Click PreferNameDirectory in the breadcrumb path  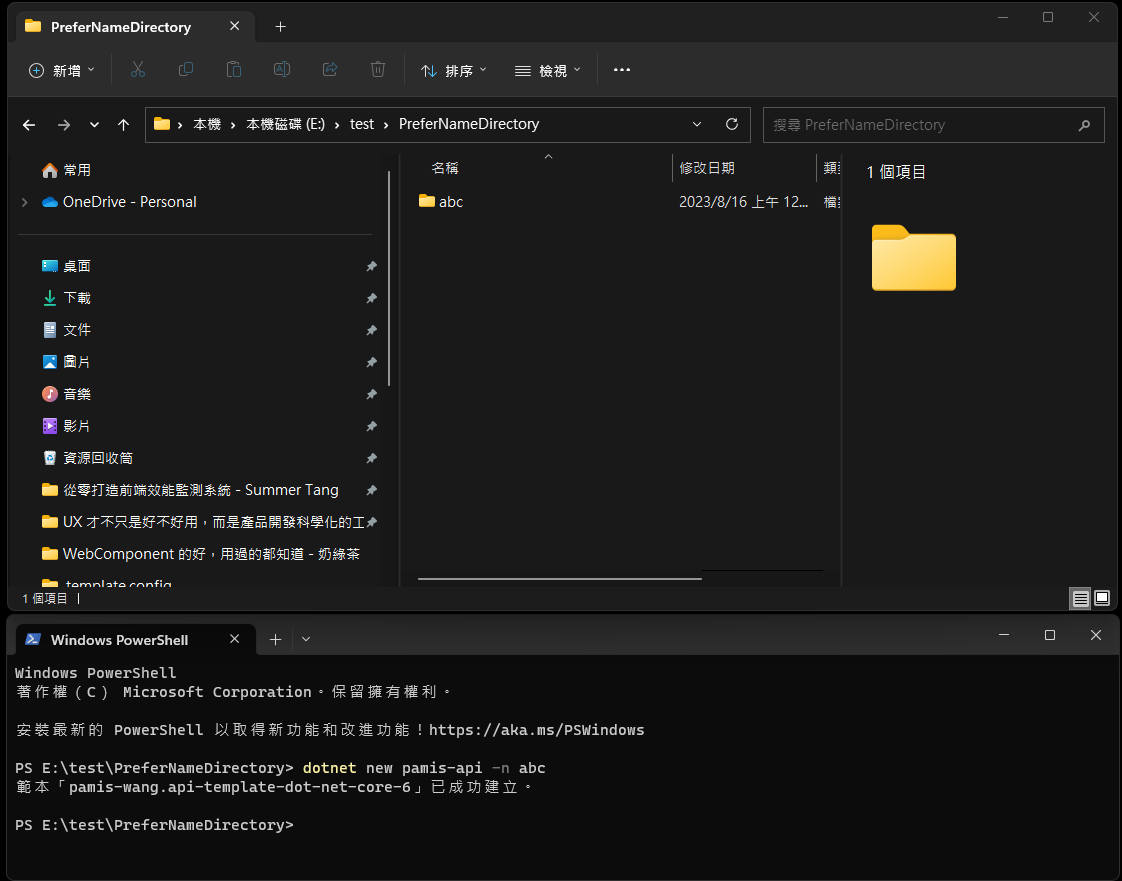click(x=469, y=124)
